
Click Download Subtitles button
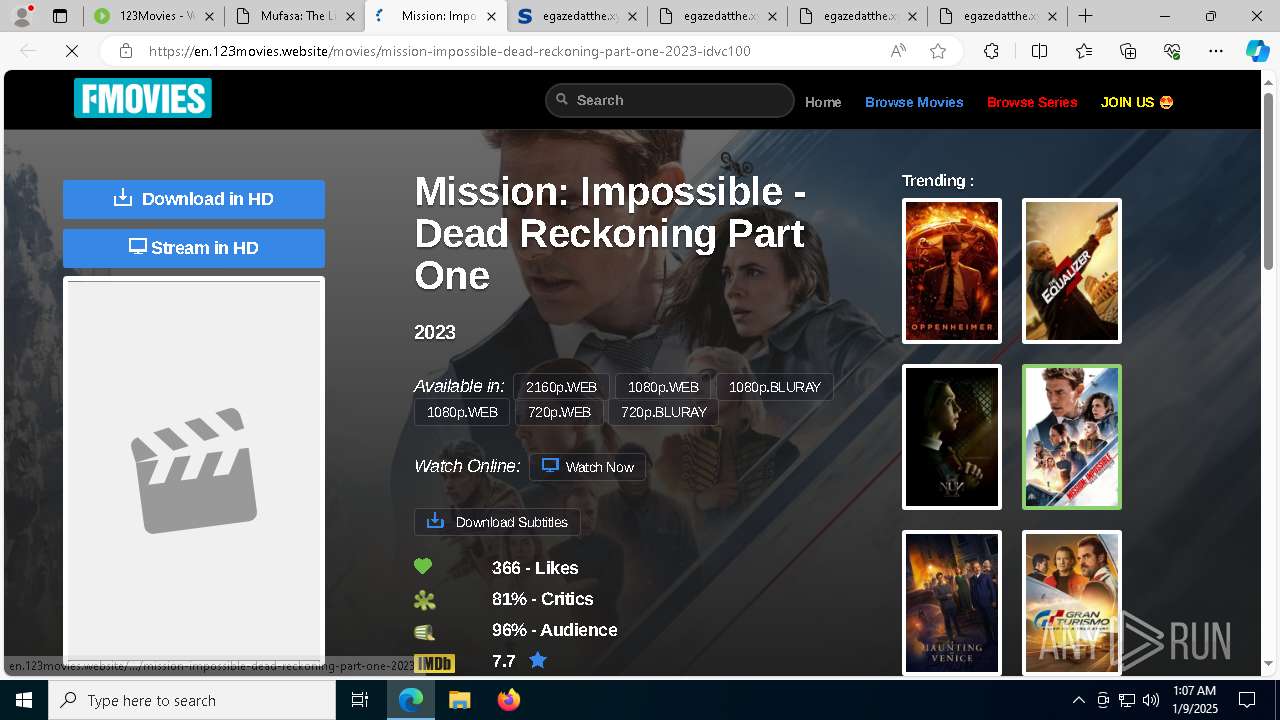pos(497,522)
